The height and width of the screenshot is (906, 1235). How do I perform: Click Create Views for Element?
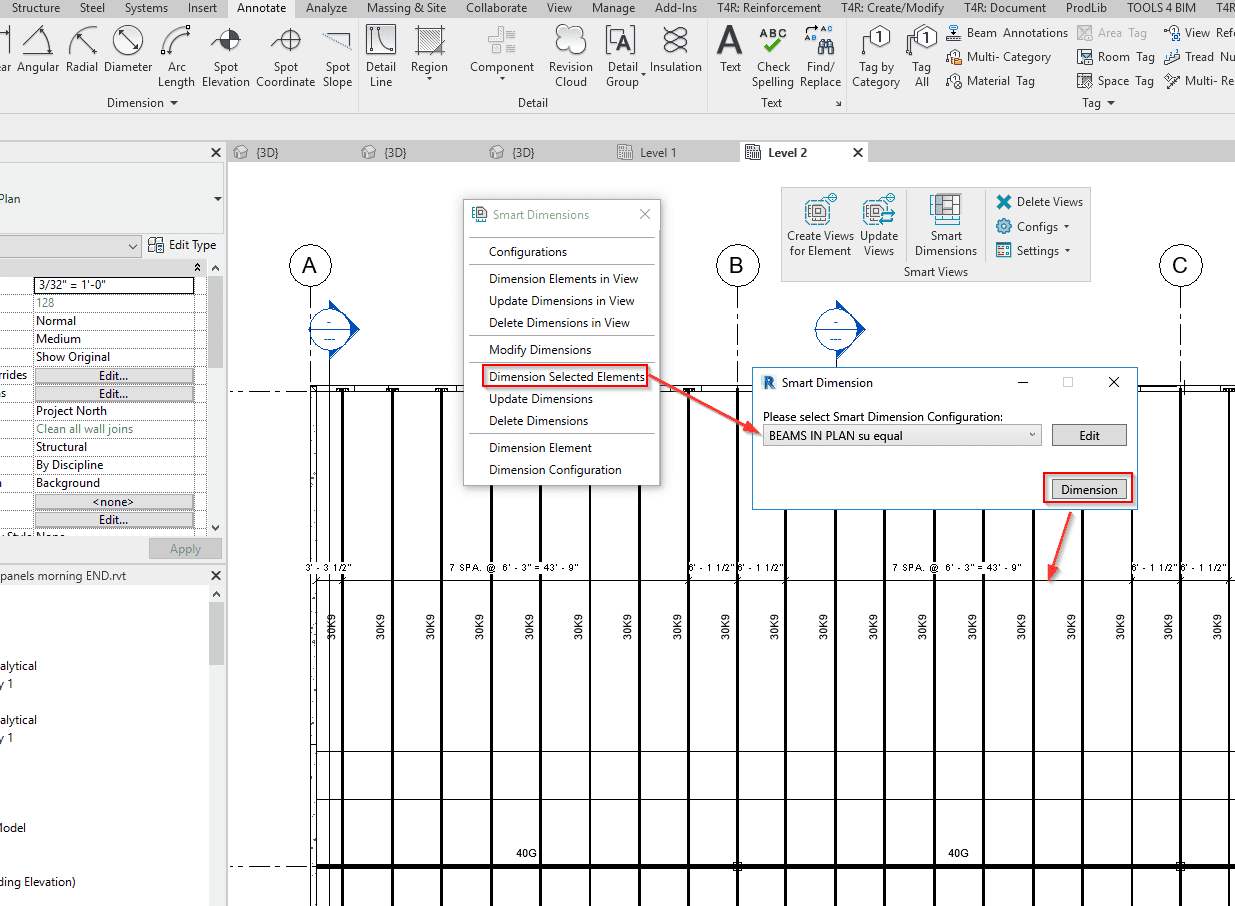pos(821,226)
